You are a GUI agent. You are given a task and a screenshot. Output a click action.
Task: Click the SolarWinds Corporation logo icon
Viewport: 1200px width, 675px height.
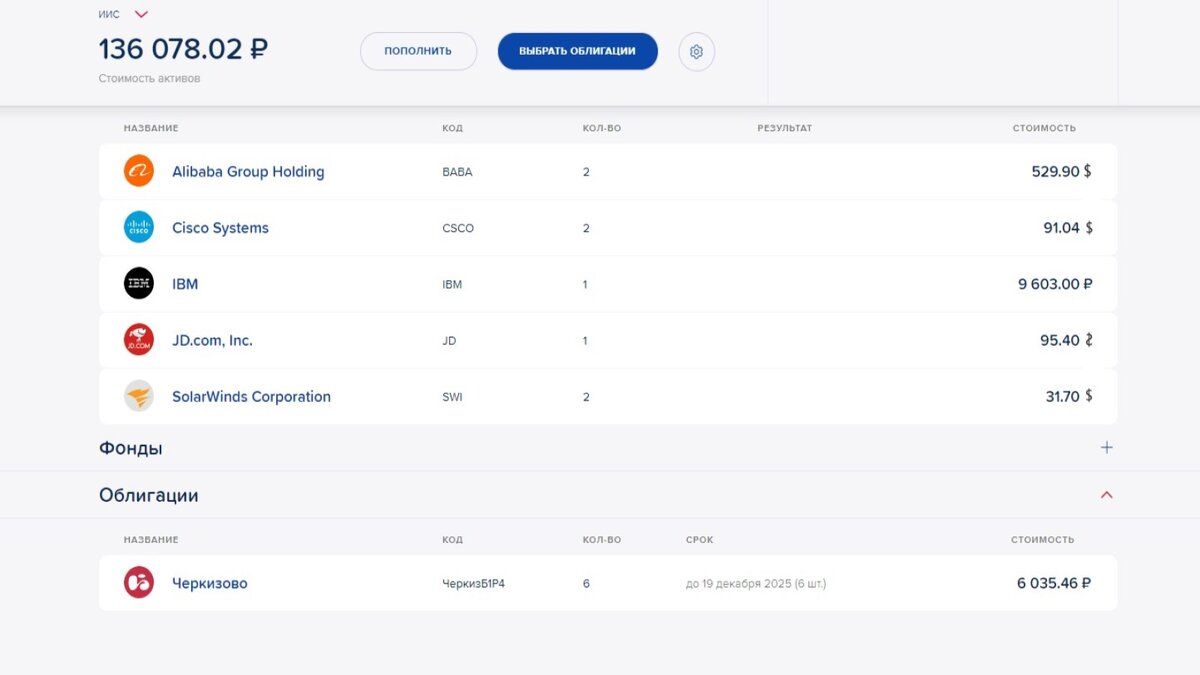(139, 396)
